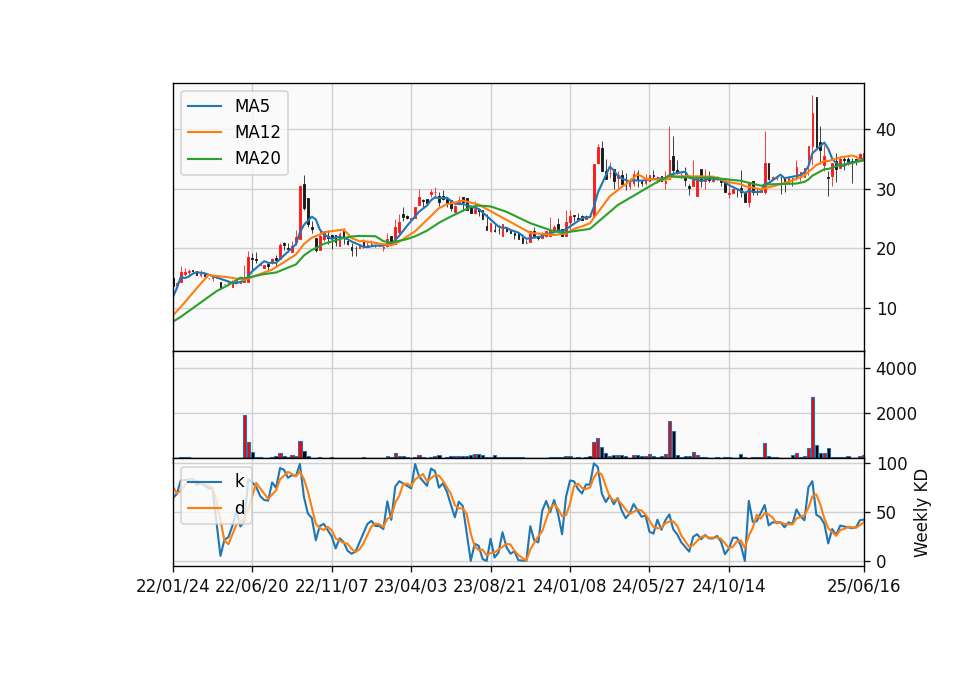Click the blue MA5 legend line sample
960x690 pixels.
click(204, 106)
